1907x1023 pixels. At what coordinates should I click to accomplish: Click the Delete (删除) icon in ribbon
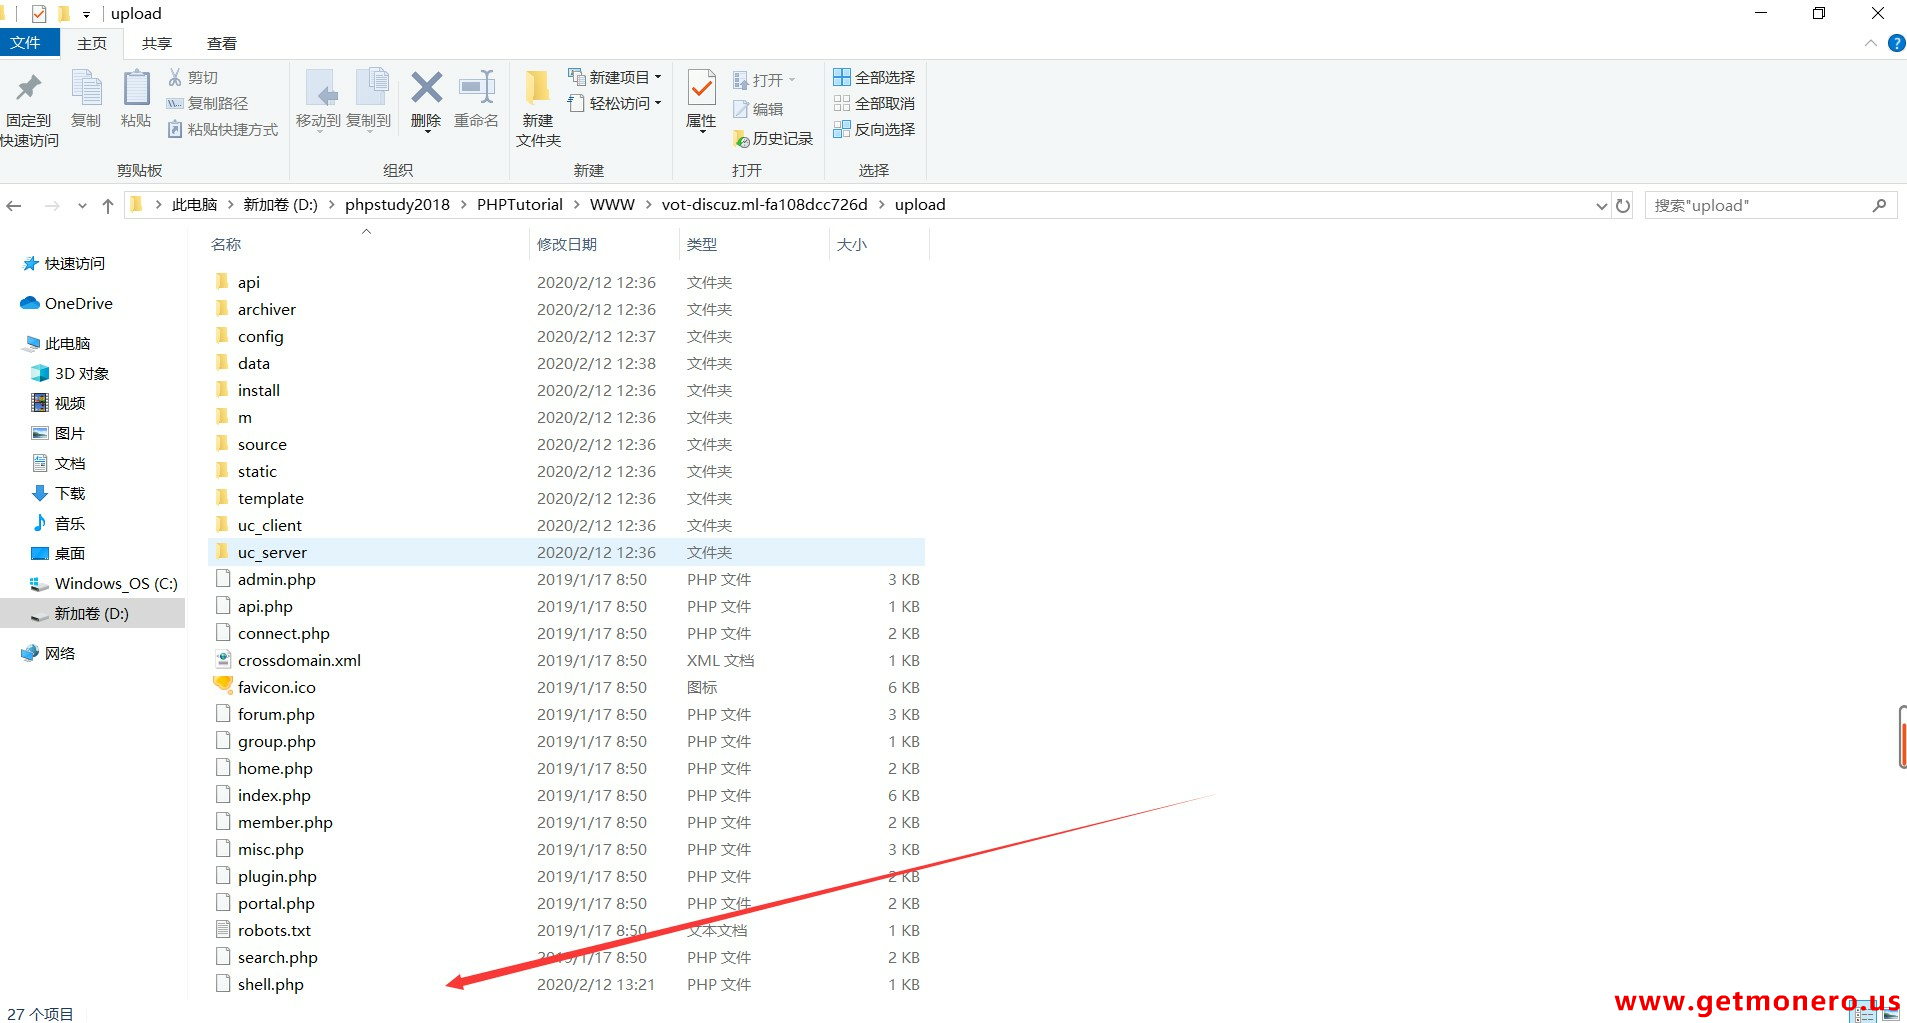(426, 89)
